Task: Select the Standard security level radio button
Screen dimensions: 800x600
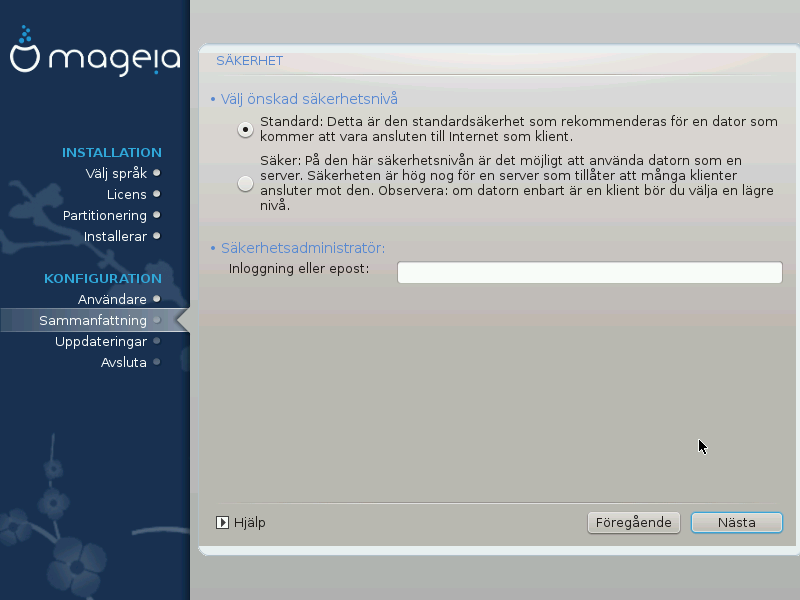Action: click(245, 129)
